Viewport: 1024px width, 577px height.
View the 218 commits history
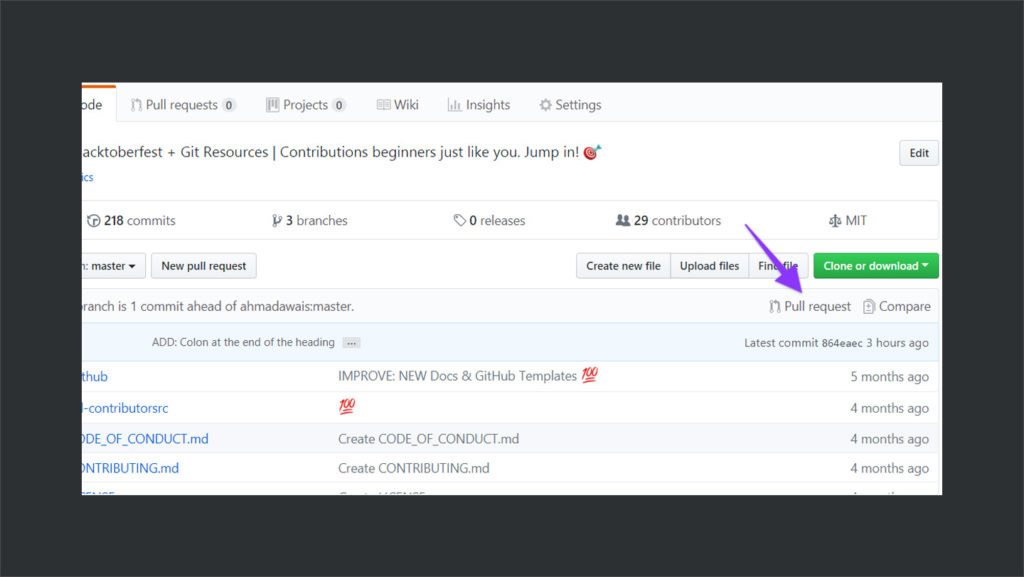click(x=131, y=221)
